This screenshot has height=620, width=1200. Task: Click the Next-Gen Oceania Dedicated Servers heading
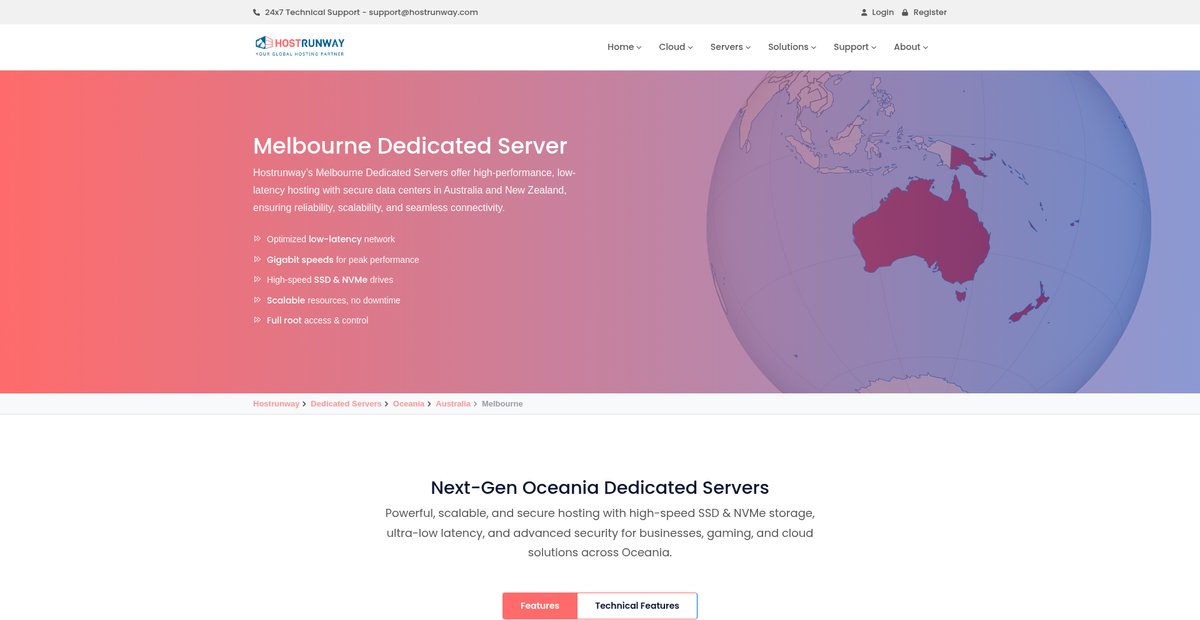tap(600, 488)
